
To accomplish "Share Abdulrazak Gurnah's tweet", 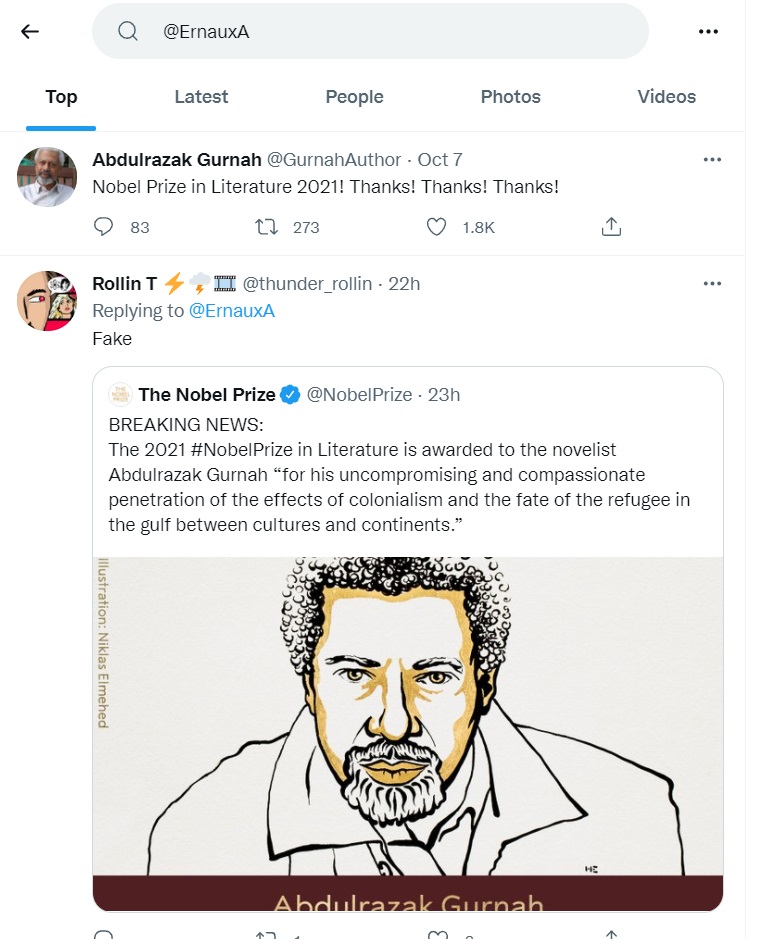I will (x=611, y=227).
